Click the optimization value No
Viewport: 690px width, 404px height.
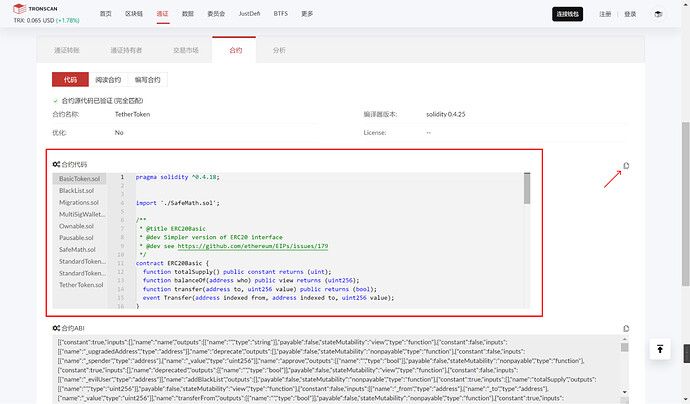tap(119, 132)
